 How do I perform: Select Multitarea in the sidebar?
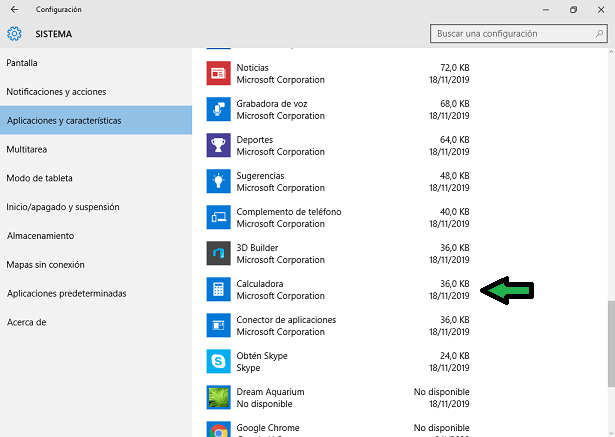27,149
